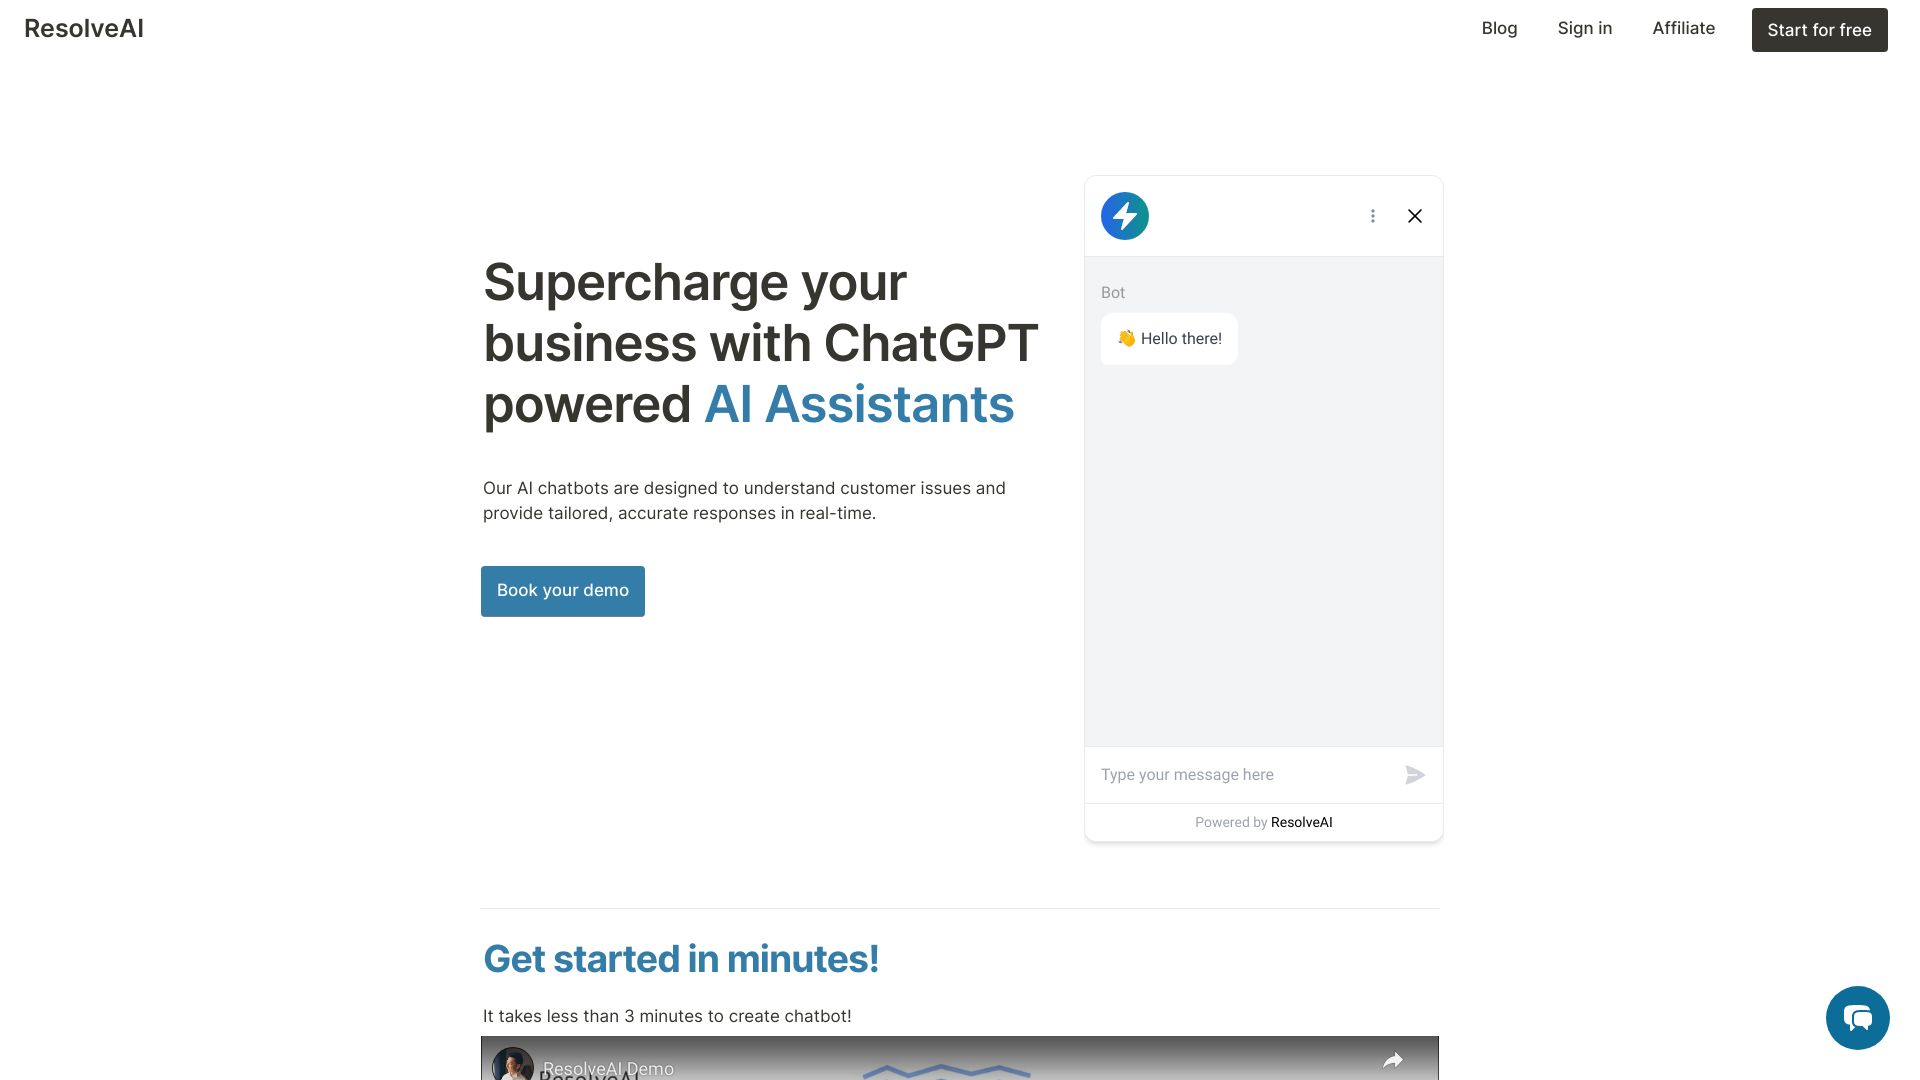The image size is (1920, 1080).
Task: Click the close X icon on chatbot window
Action: point(1414,215)
